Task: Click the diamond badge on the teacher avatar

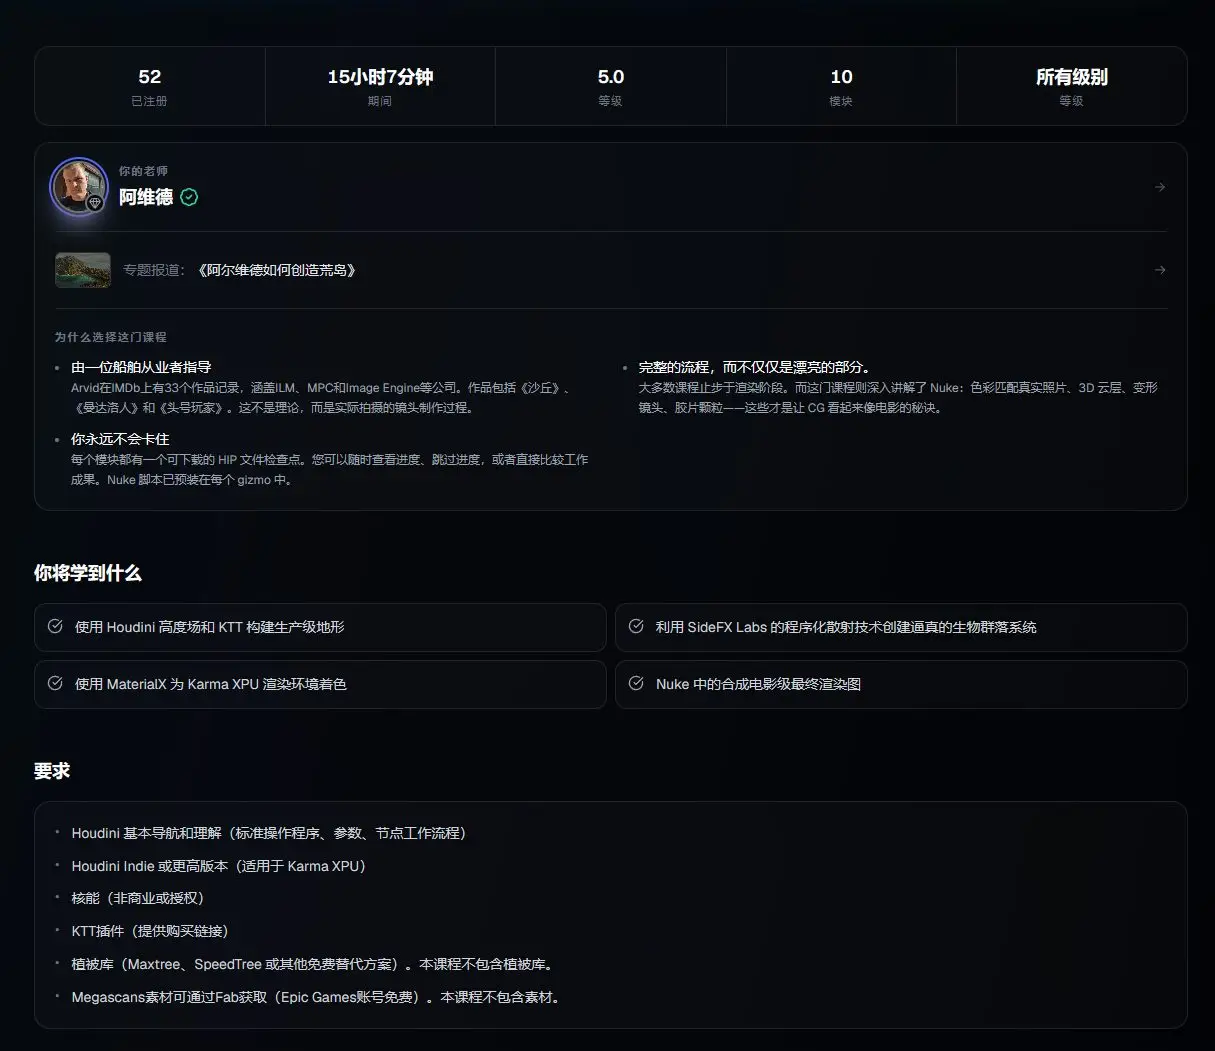Action: 95,203
